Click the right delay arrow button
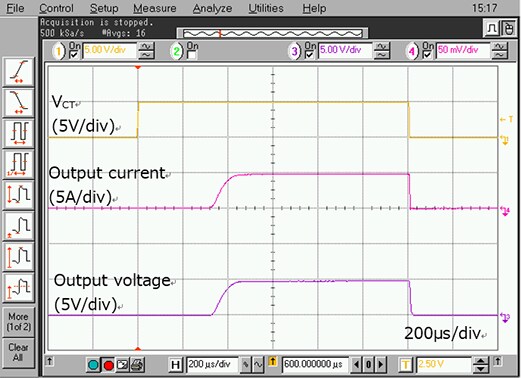Image resolution: width=521 pixels, height=378 pixels. [381, 365]
